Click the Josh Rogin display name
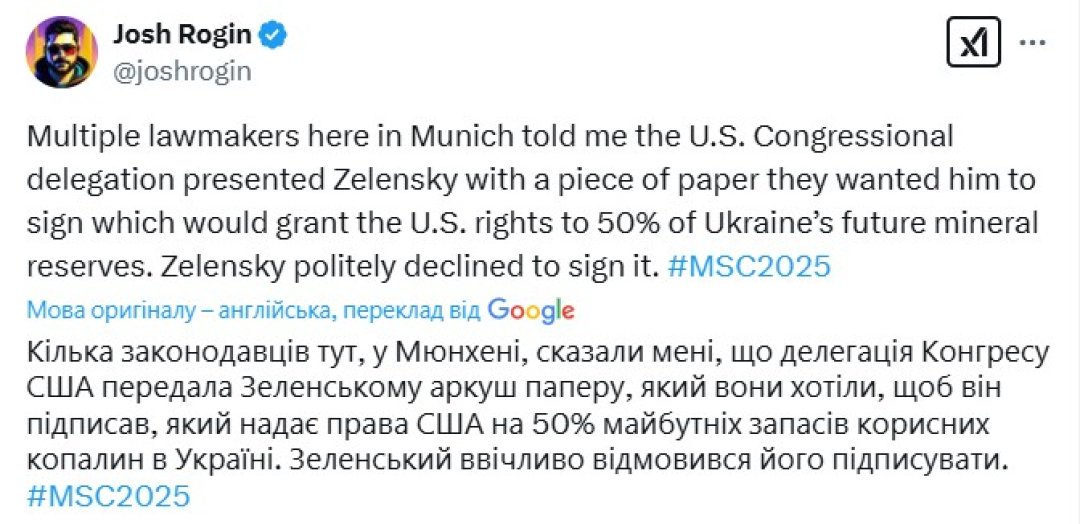Image resolution: width=1088 pixels, height=524 pixels. click(x=183, y=35)
